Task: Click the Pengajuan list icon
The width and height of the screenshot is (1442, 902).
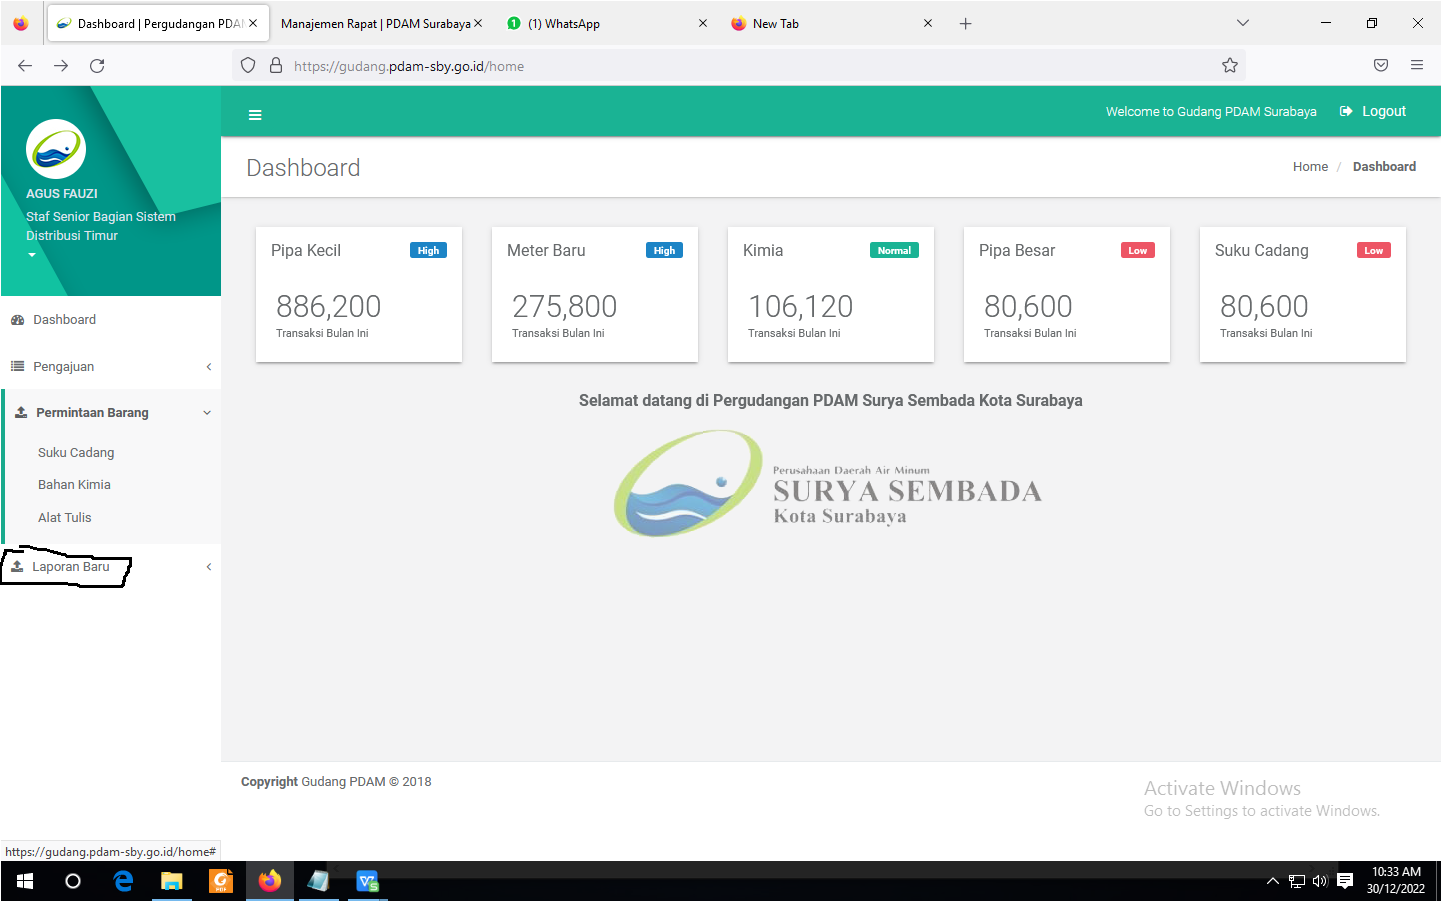Action: [x=17, y=367]
